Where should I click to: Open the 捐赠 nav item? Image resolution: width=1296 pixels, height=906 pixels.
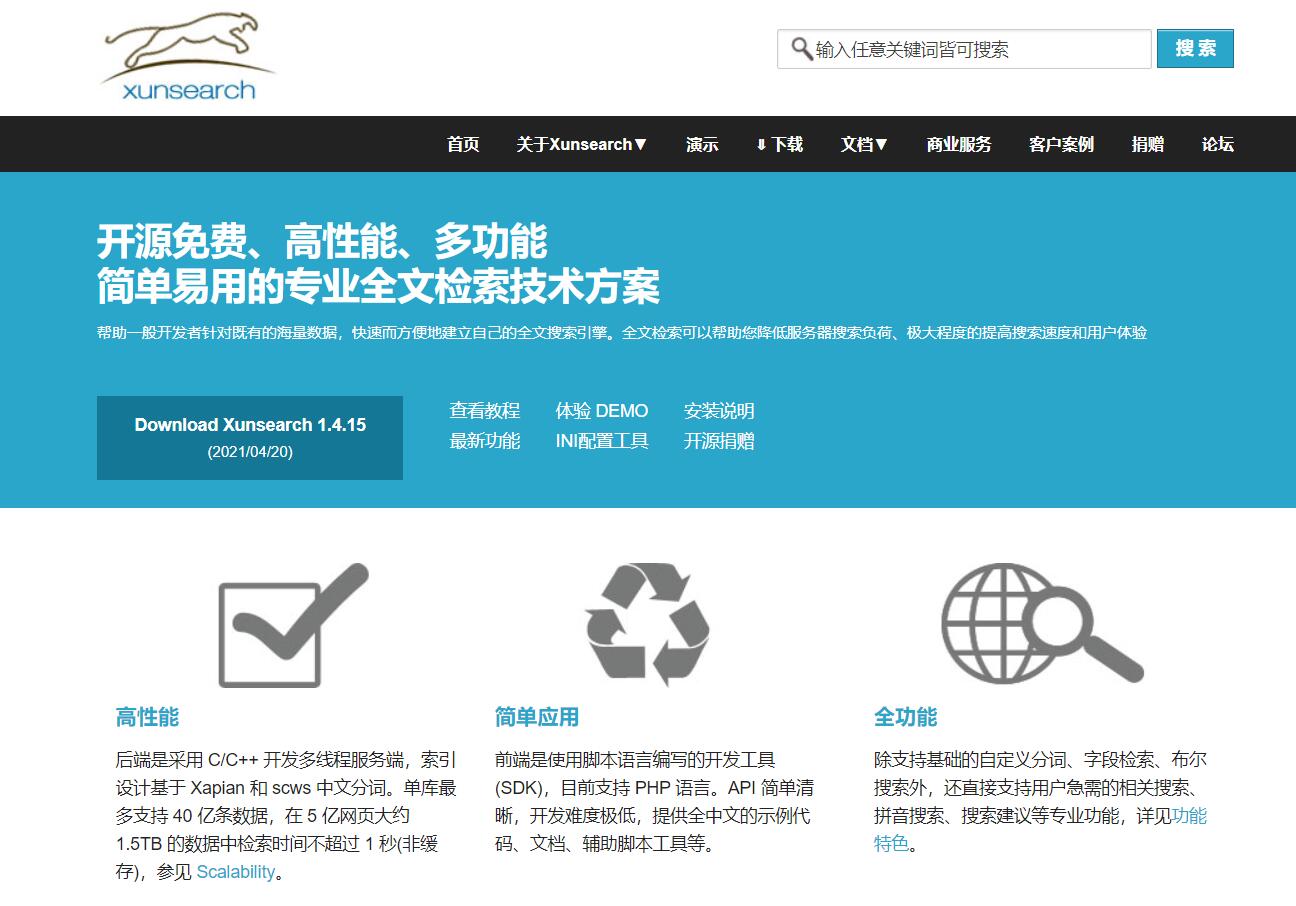pyautogui.click(x=1148, y=144)
